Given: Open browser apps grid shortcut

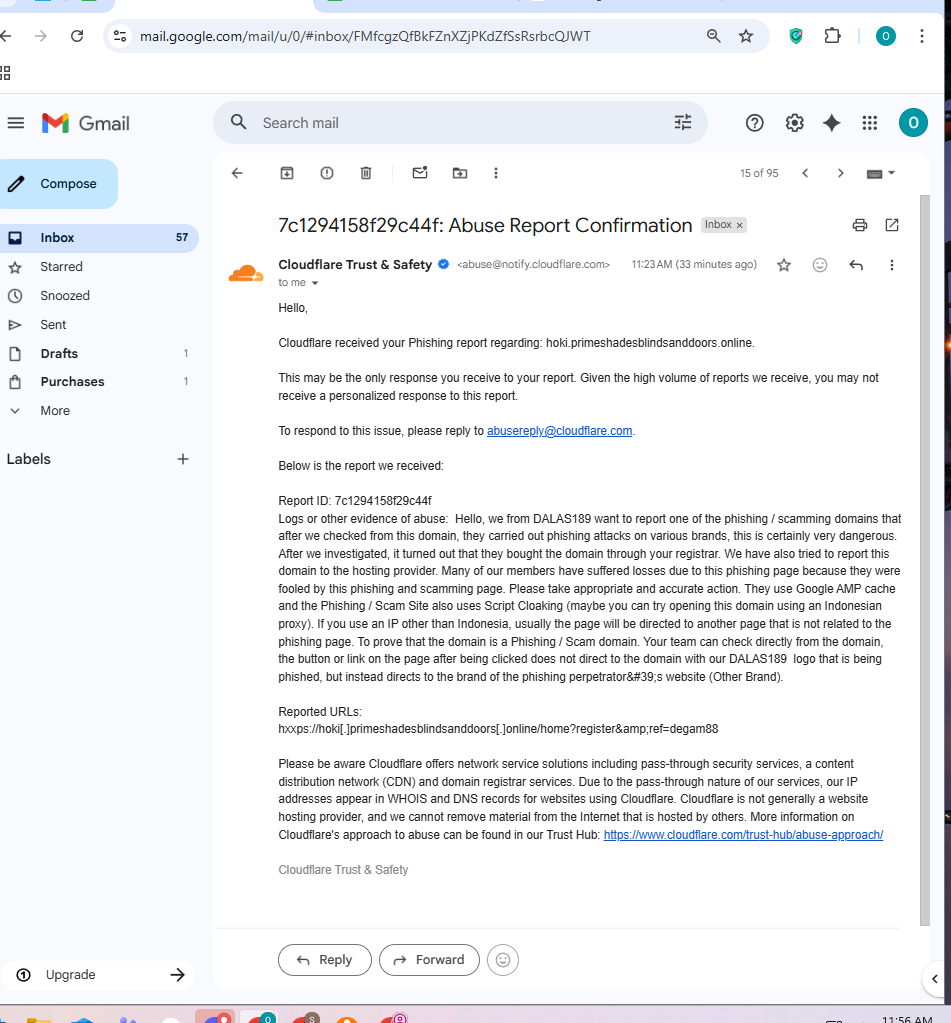Looking at the screenshot, I should click(x=5, y=73).
